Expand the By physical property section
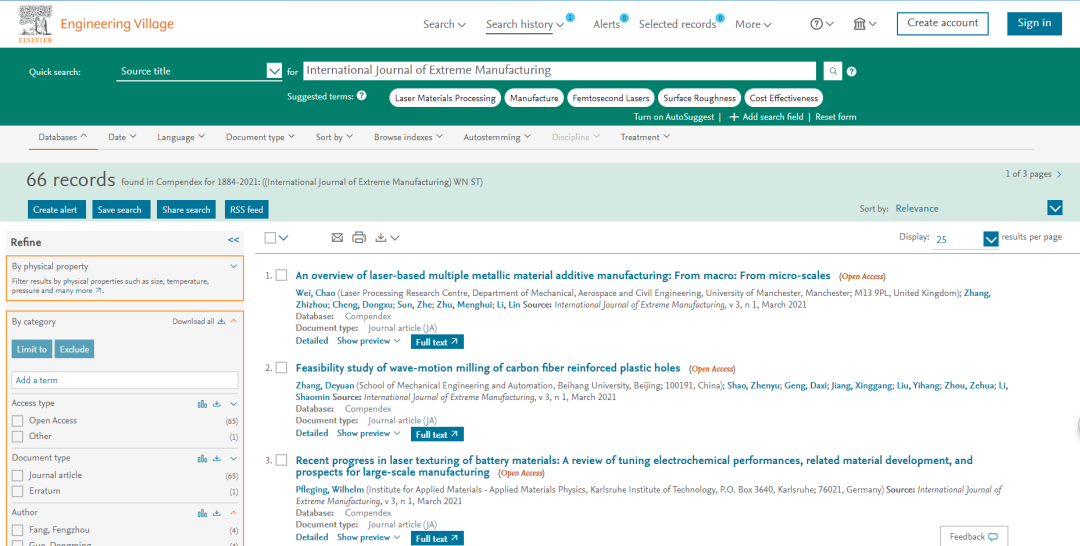 233,266
